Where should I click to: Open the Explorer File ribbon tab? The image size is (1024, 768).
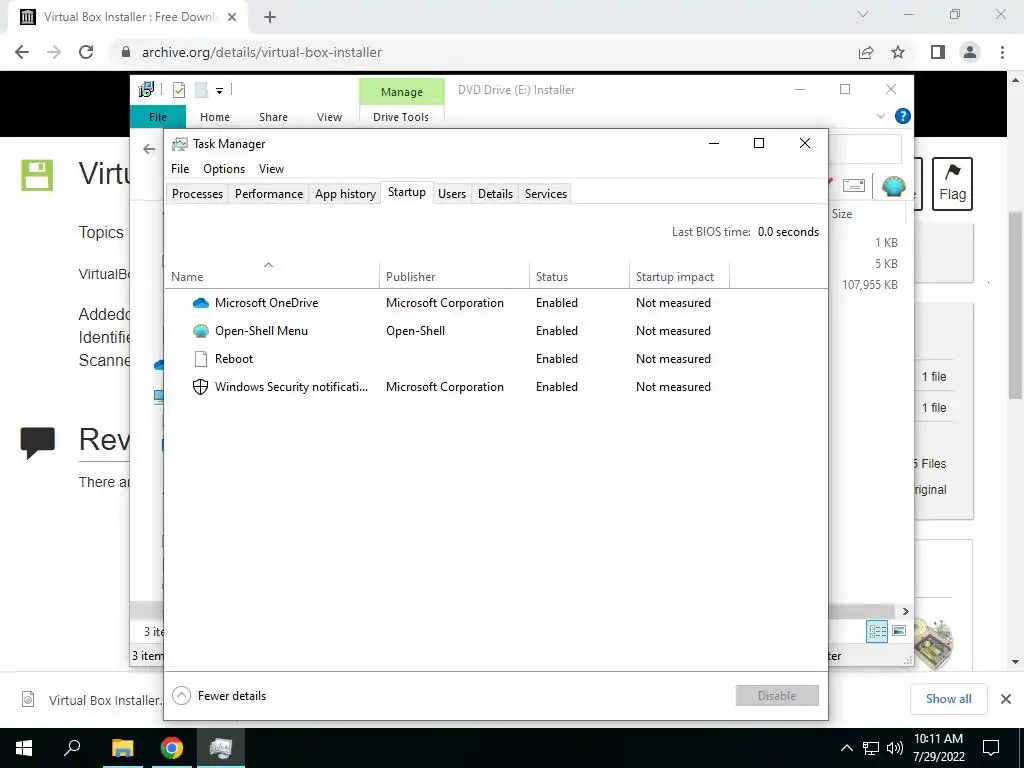point(158,117)
